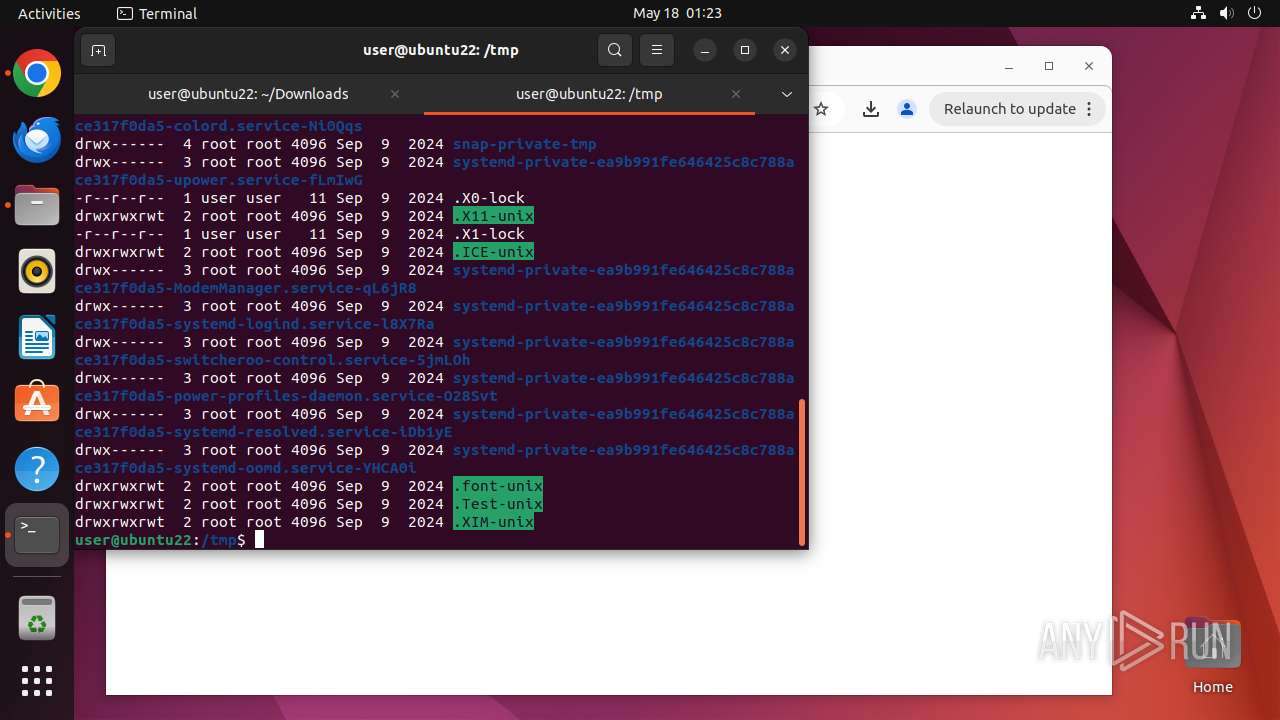Open a new terminal tab

pyautogui.click(x=98, y=50)
